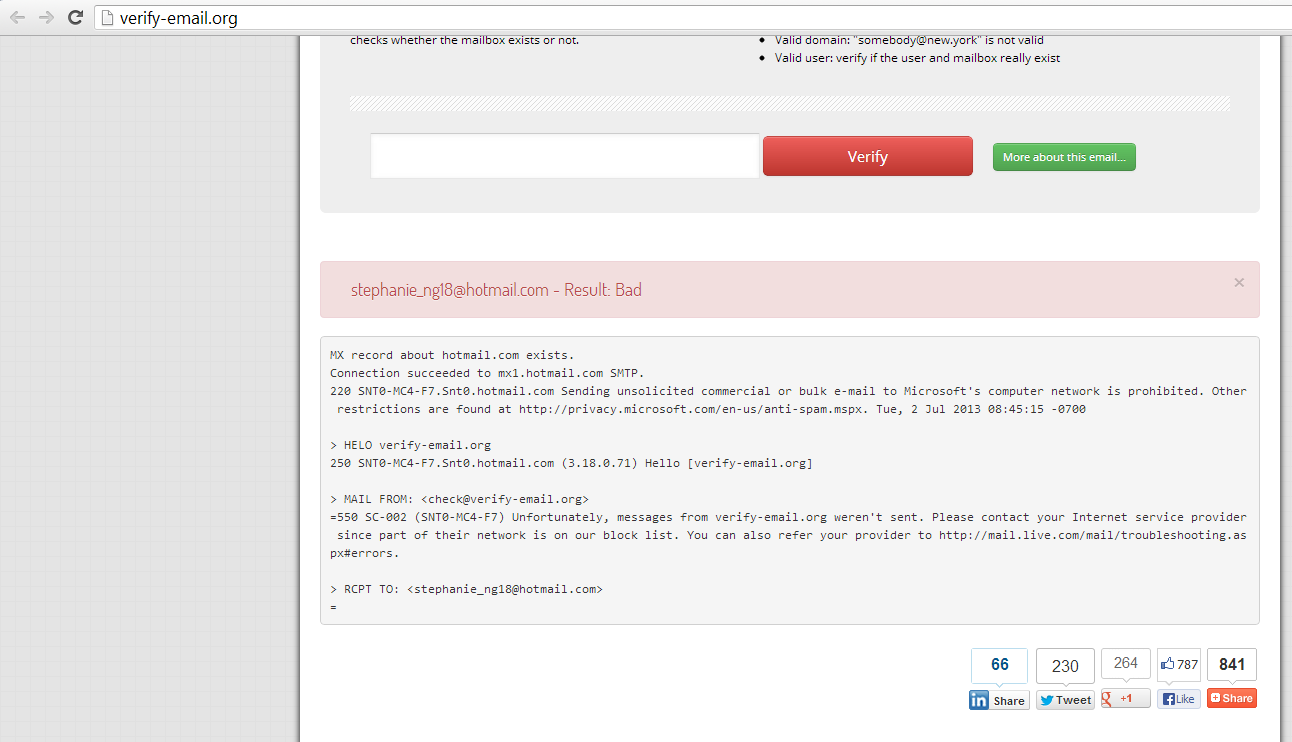This screenshot has height=742, width=1292.
Task: Click the Tweet count bubble 230
Action: (x=1066, y=666)
